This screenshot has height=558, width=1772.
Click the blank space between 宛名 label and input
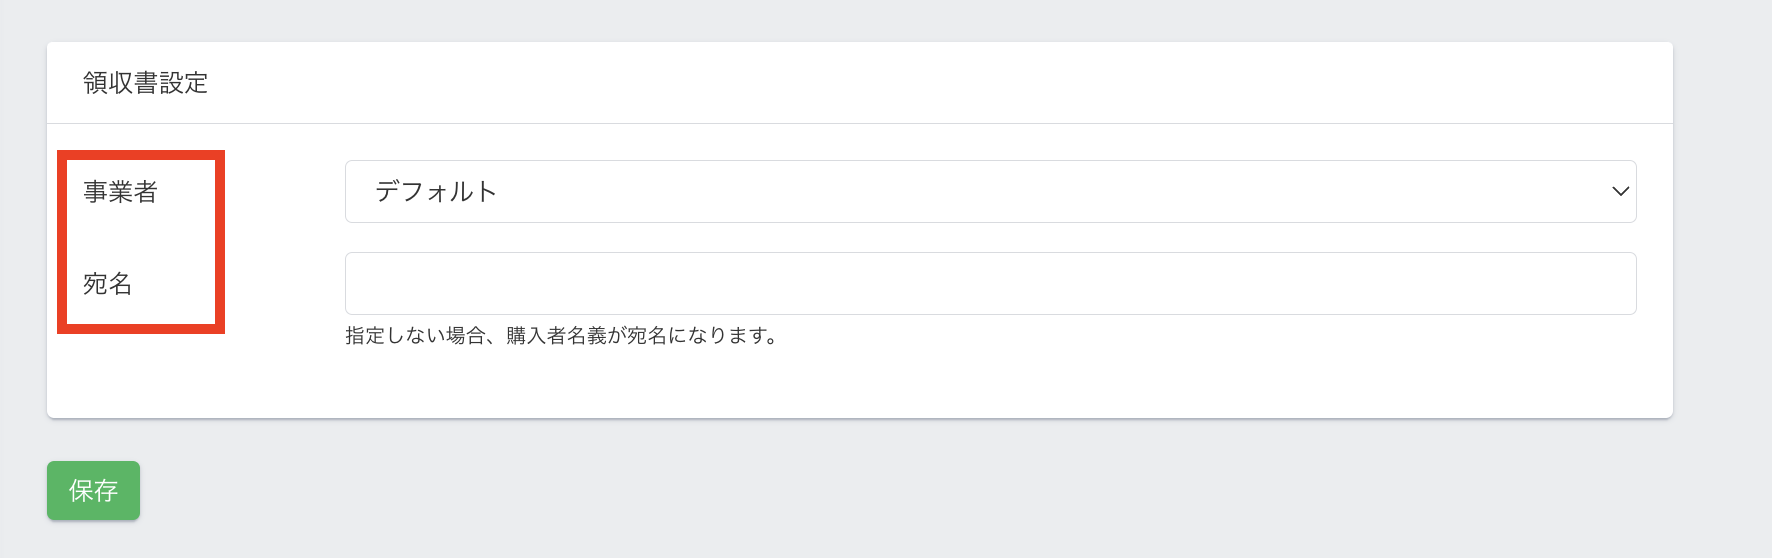click(285, 284)
